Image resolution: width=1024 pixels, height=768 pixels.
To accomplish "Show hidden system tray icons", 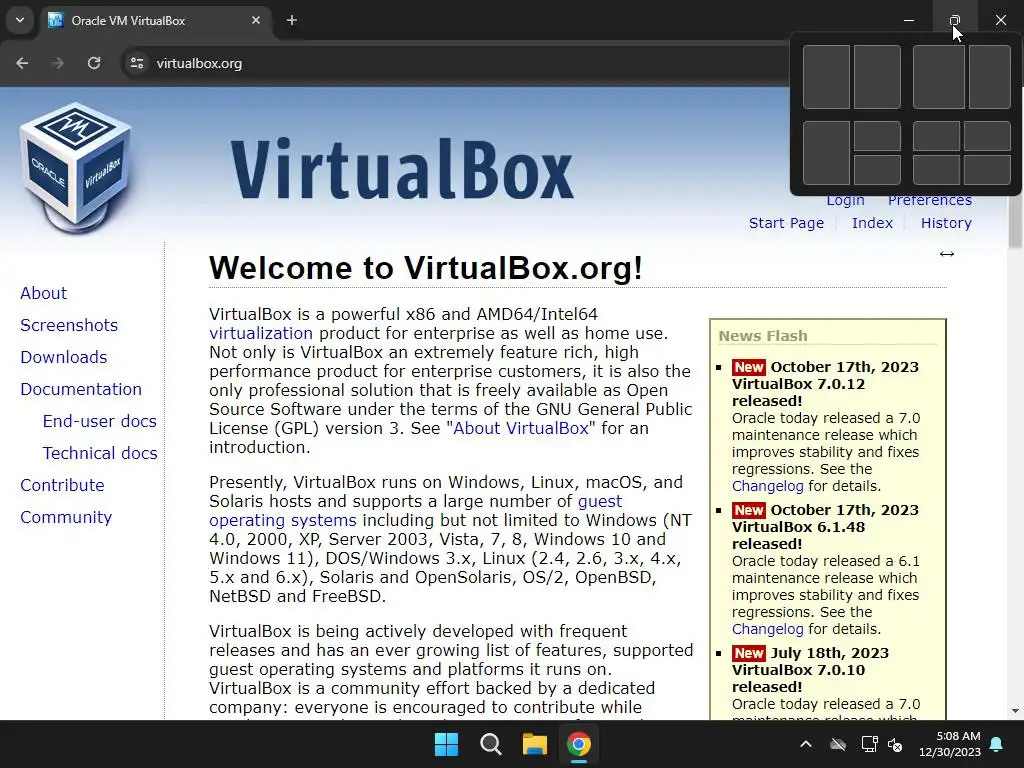I will [x=806, y=744].
